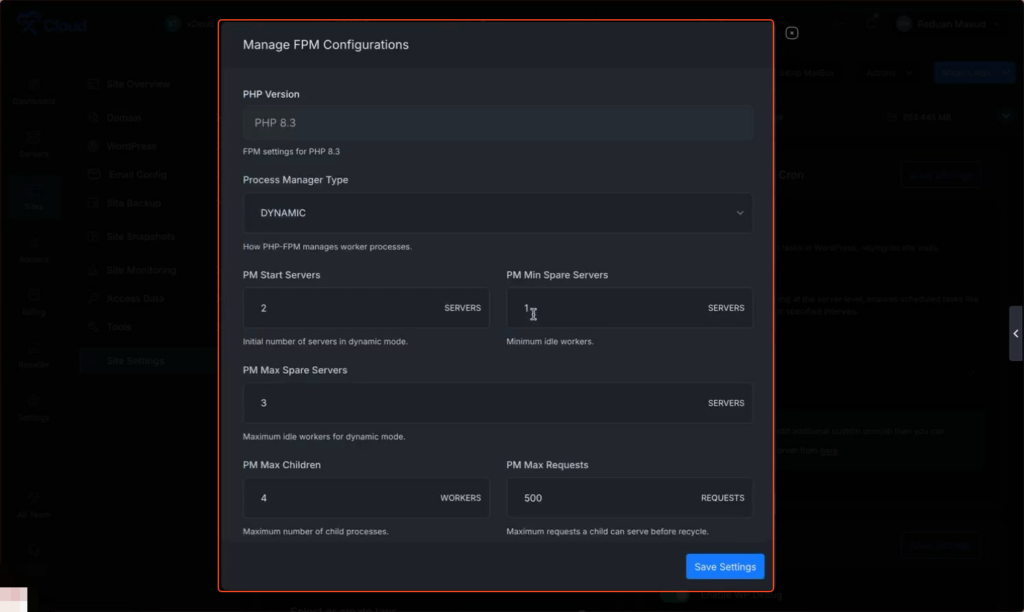Open the Email Config envelope item
The width and height of the screenshot is (1024, 612).
point(137,174)
